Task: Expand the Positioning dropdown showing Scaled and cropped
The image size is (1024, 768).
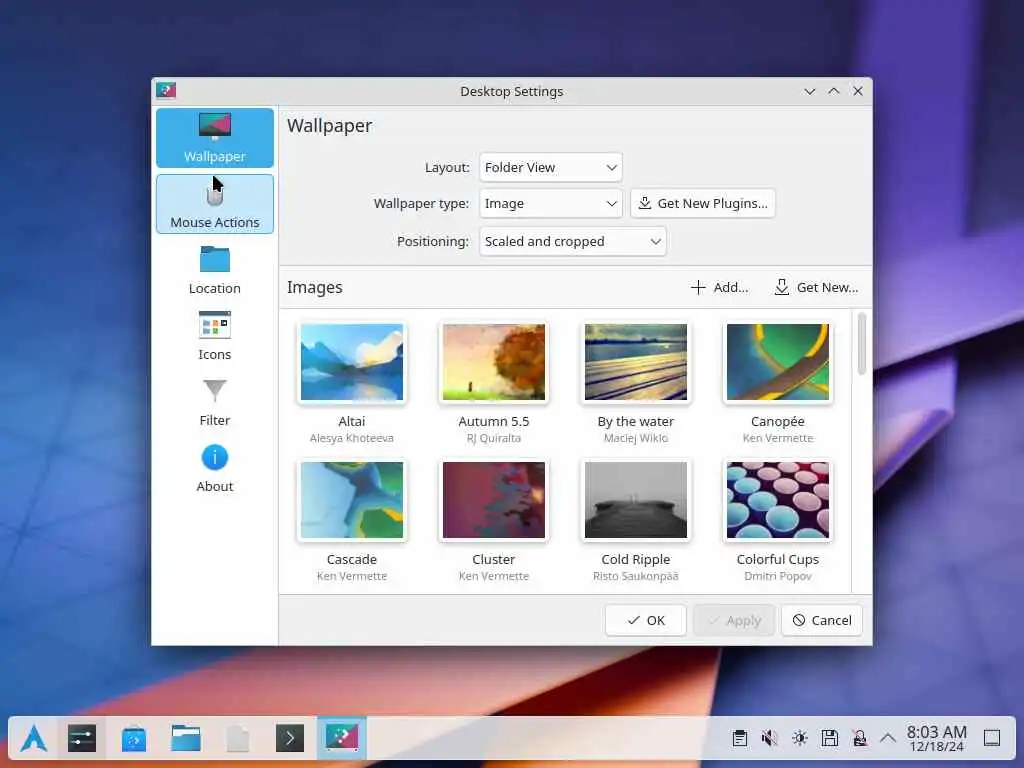Action: click(573, 242)
